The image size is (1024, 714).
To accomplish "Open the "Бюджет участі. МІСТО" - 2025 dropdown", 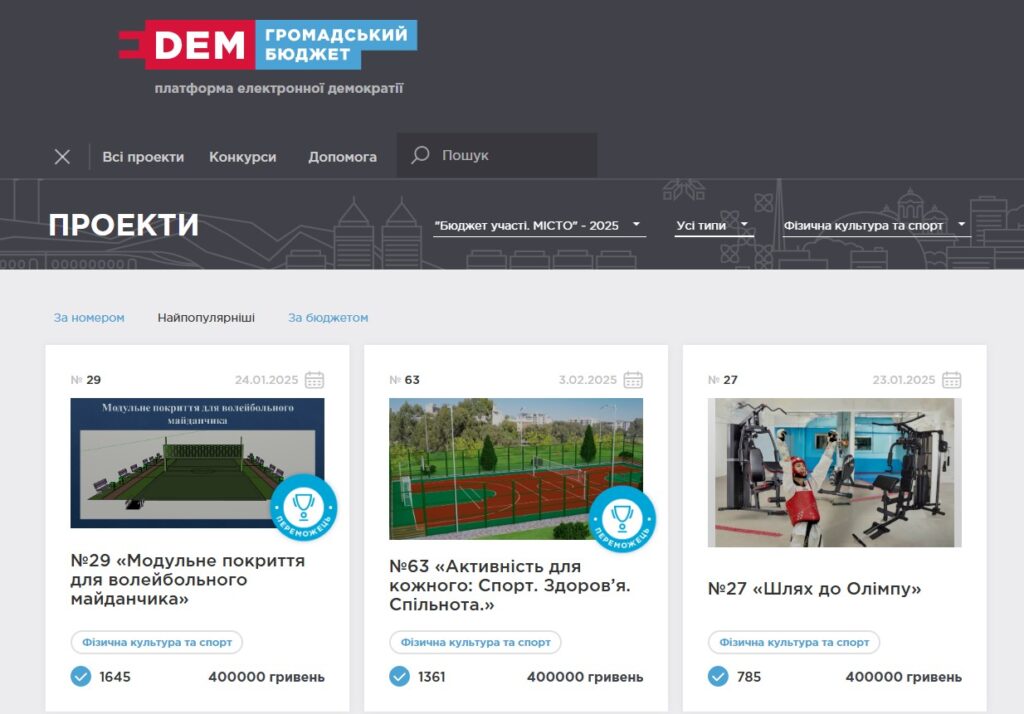I will coord(538,226).
